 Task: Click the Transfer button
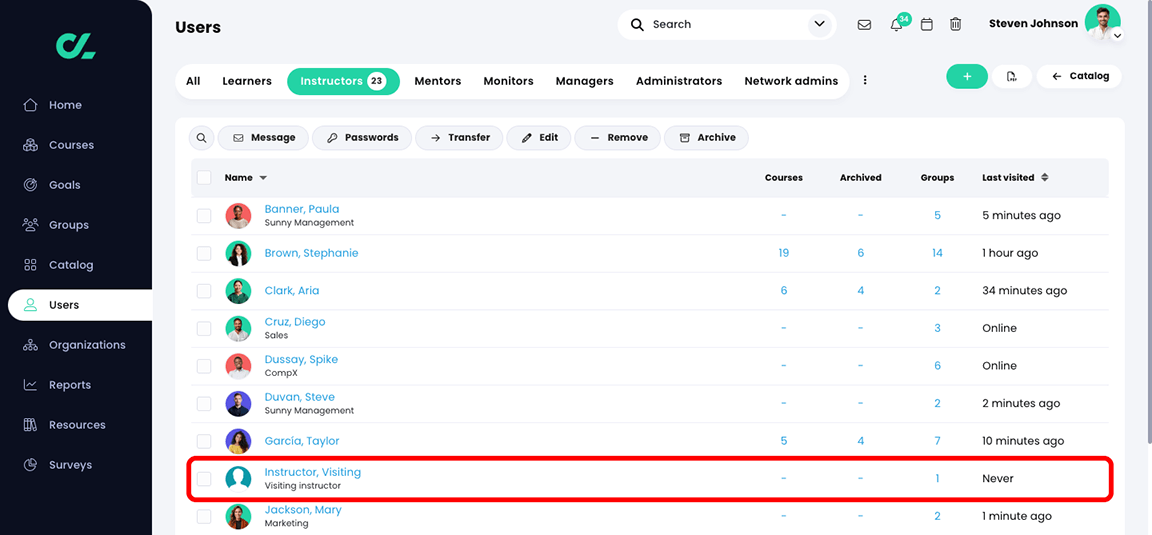459,137
